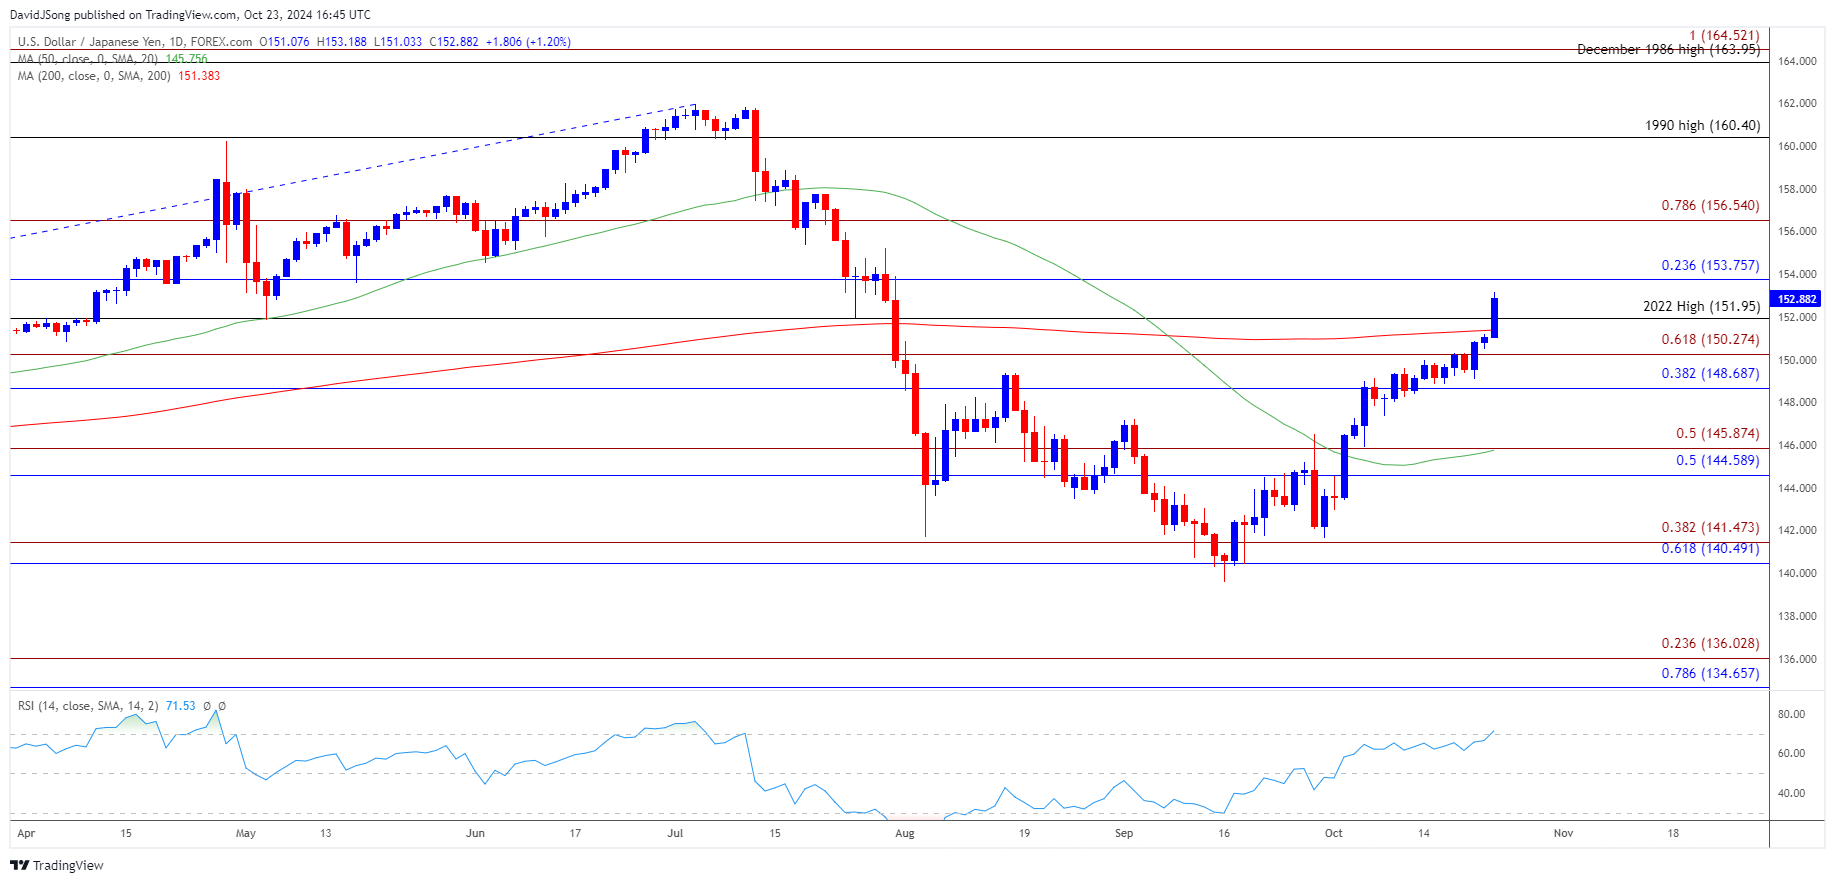1835x883 pixels.
Task: Click the 0.786 (156.540) Fibonacci label
Action: click(1710, 206)
